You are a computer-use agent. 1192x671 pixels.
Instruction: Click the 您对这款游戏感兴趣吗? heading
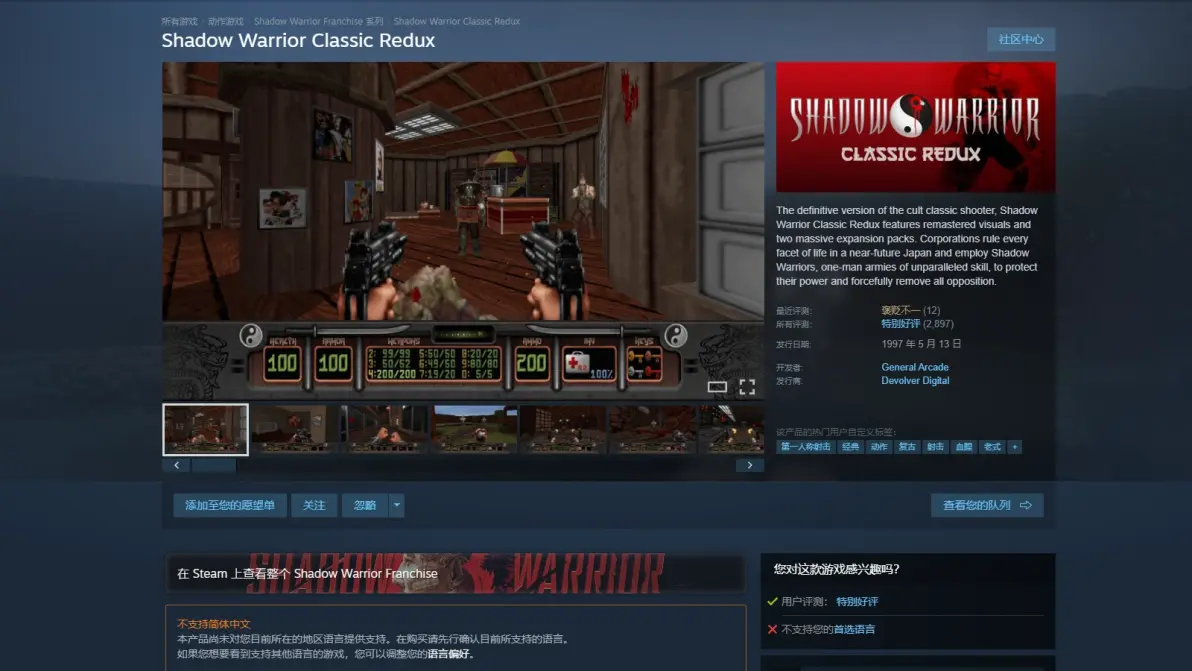tap(836, 569)
